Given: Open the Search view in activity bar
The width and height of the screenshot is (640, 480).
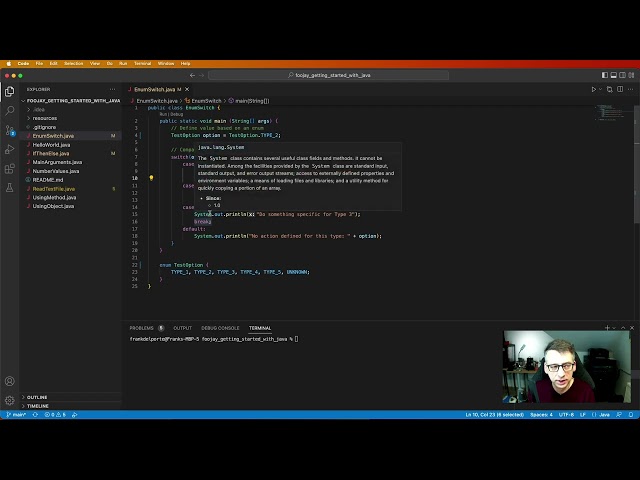Looking at the screenshot, I should (10, 111).
